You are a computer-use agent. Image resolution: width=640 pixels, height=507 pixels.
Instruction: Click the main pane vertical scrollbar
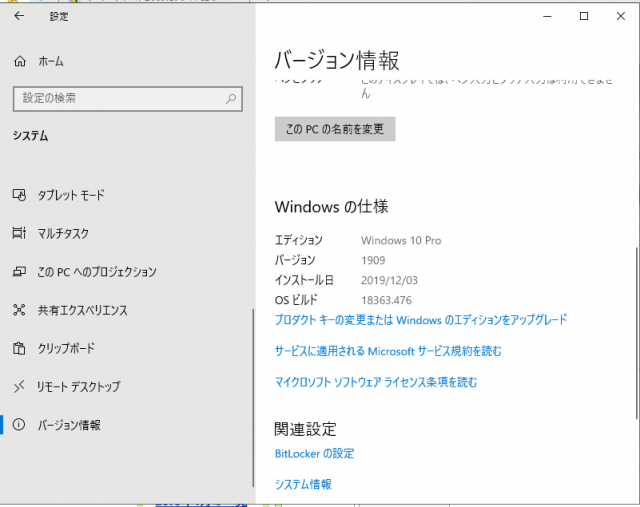pos(636,333)
